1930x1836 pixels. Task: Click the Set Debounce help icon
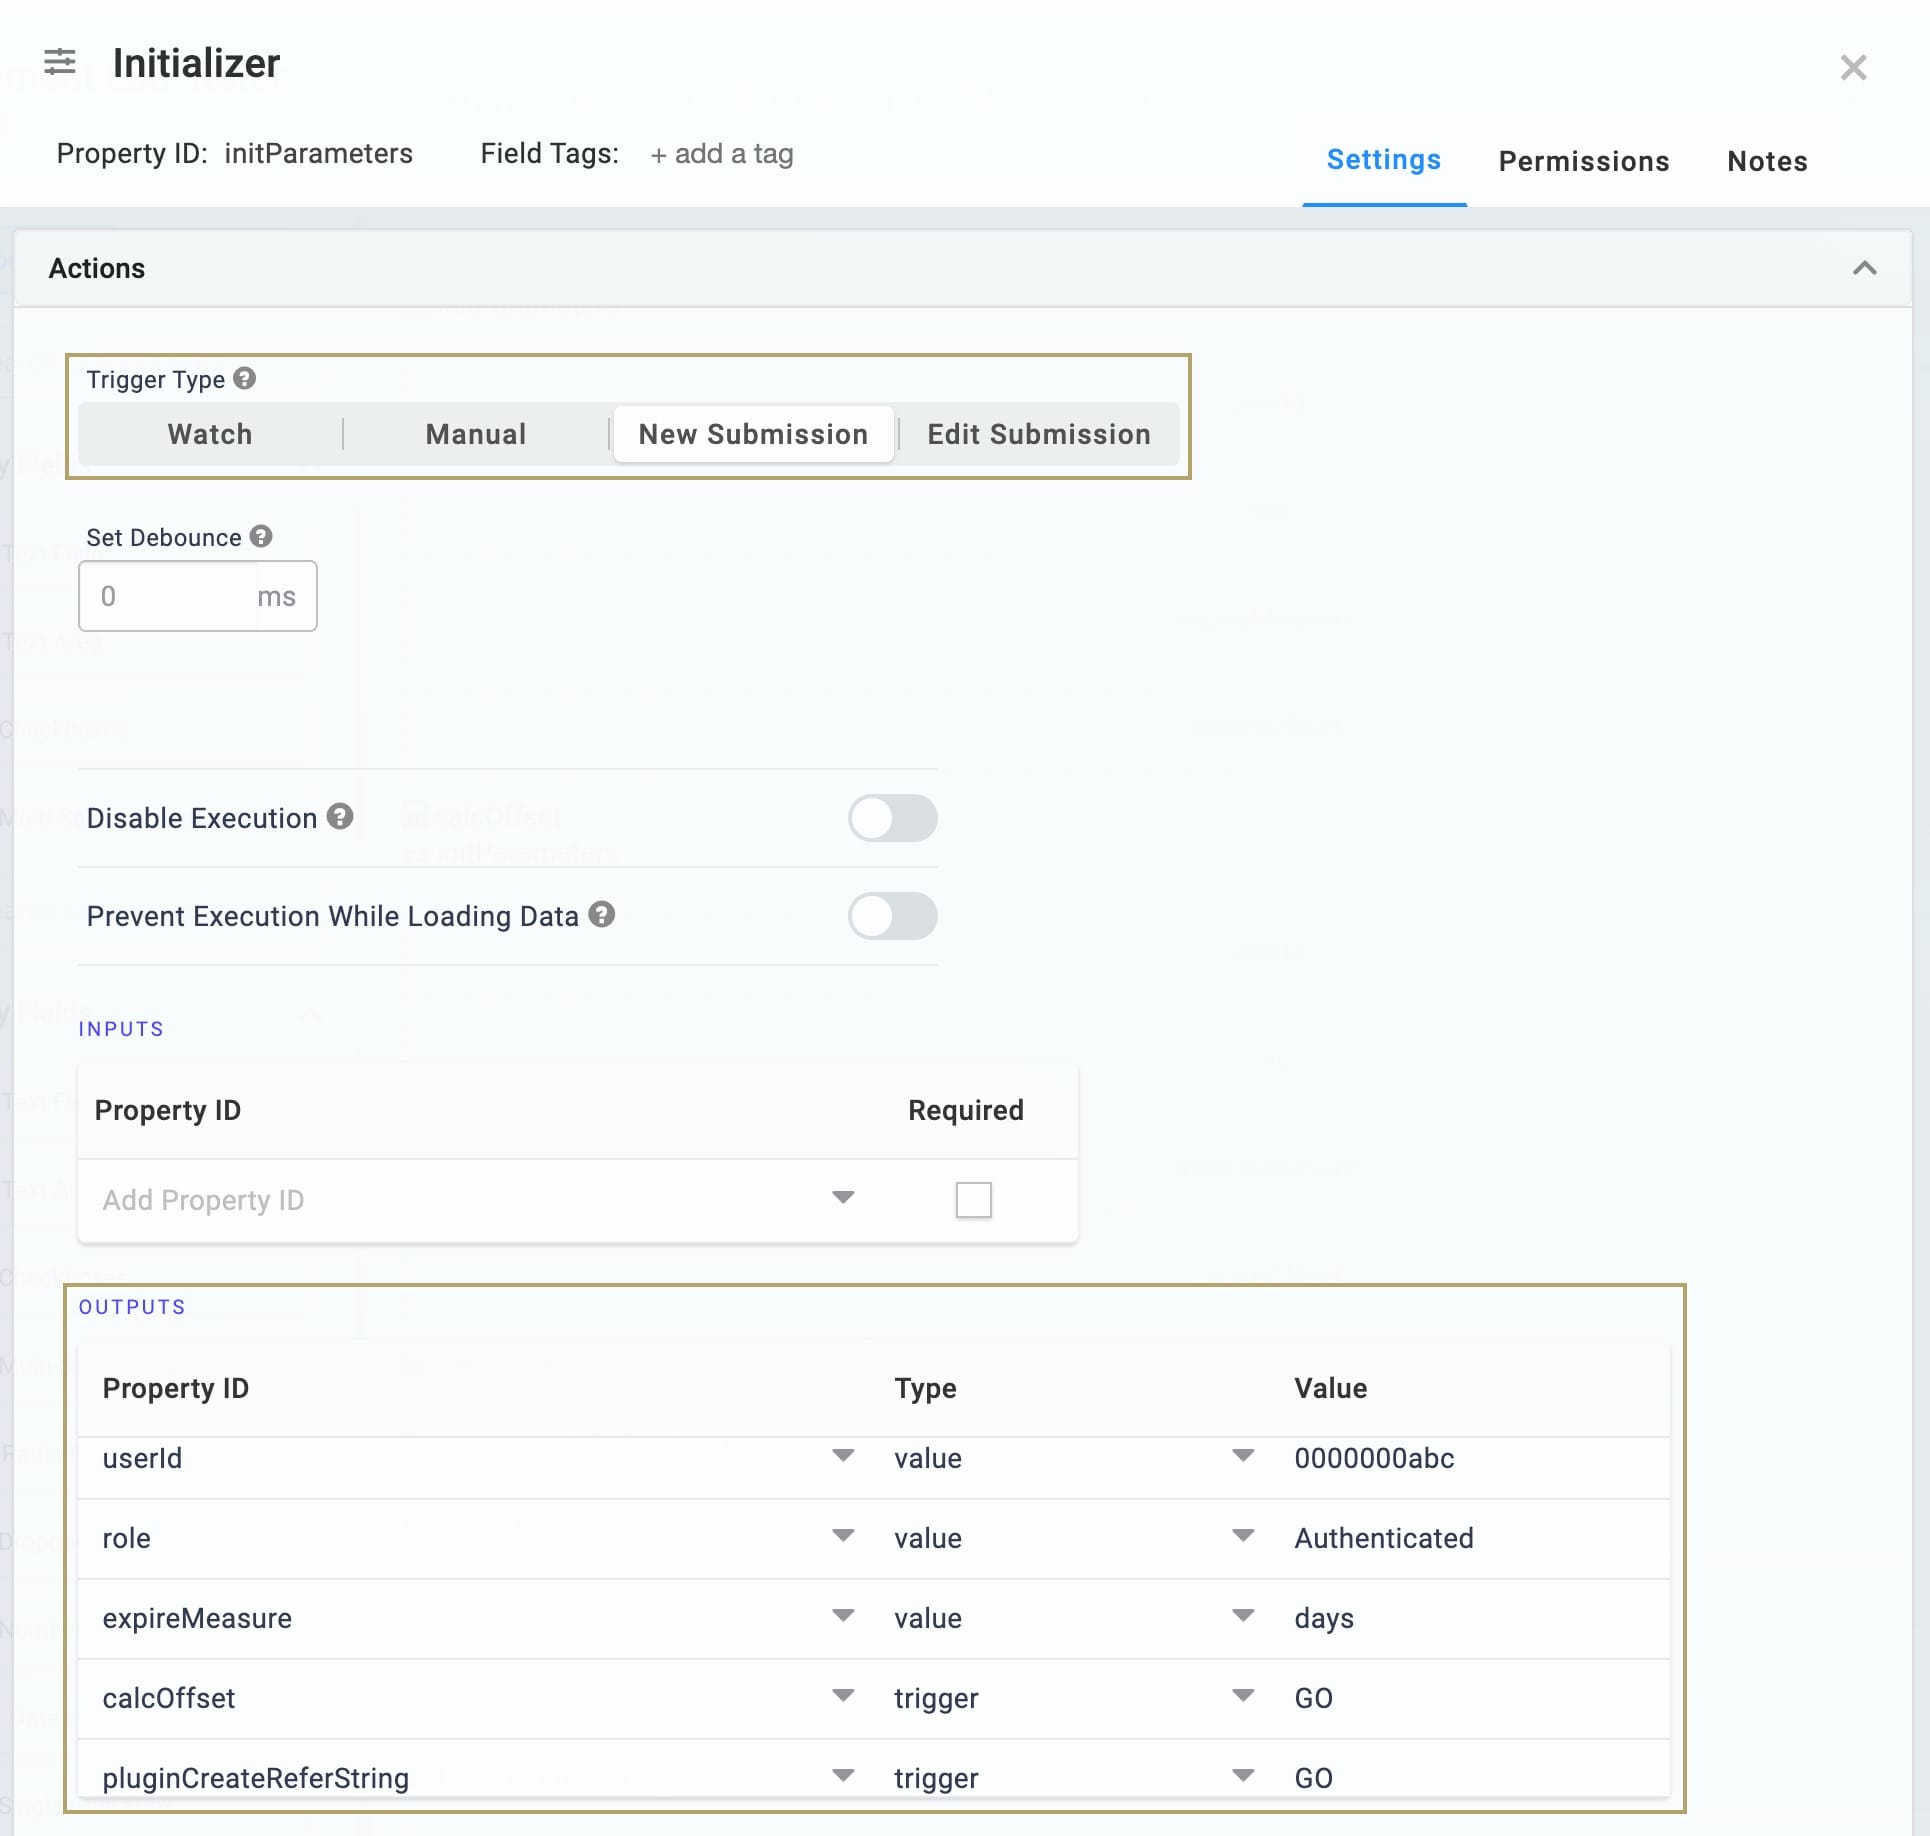point(261,536)
